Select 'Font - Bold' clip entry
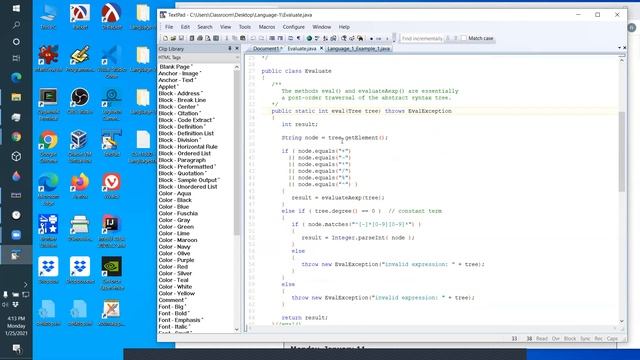This screenshot has height=360, width=640. click(173, 313)
